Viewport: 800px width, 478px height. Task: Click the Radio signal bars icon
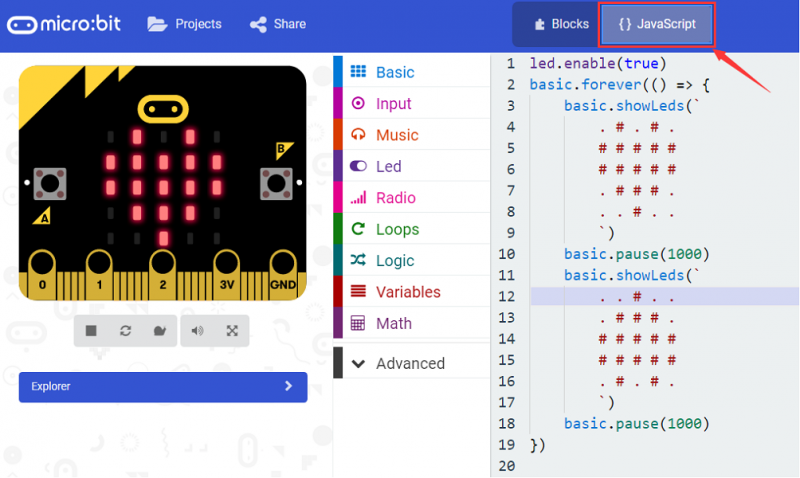point(358,197)
